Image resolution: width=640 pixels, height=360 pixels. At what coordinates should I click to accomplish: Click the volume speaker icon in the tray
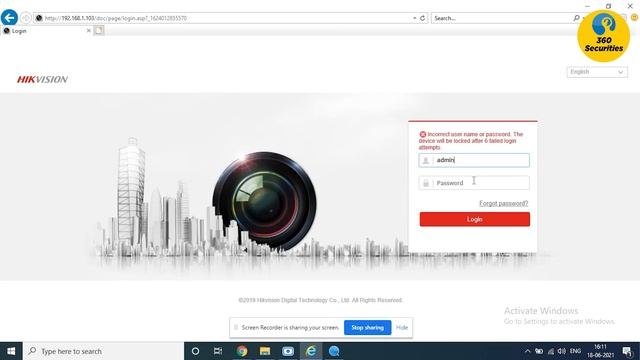pos(562,351)
